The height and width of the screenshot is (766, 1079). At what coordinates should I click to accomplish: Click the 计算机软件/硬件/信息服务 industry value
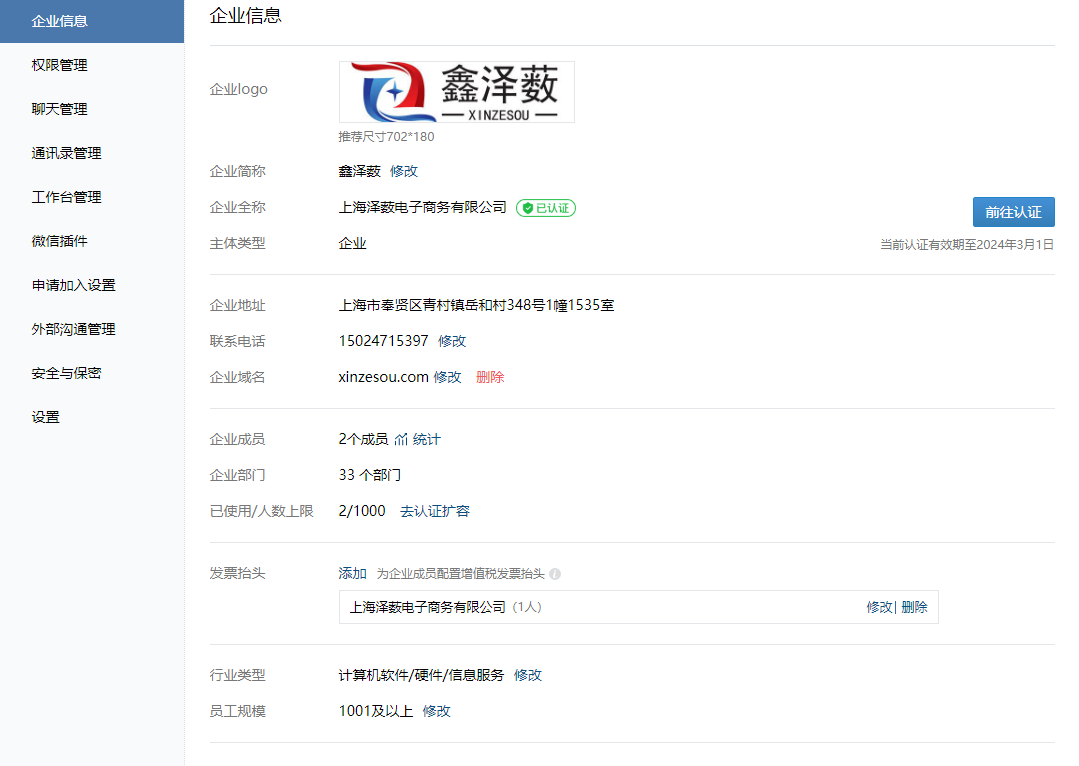421,675
